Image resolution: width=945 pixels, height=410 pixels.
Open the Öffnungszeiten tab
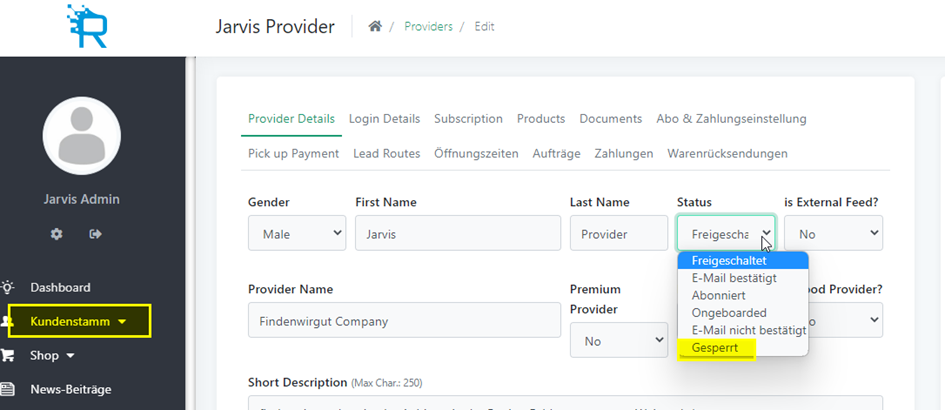coord(476,154)
